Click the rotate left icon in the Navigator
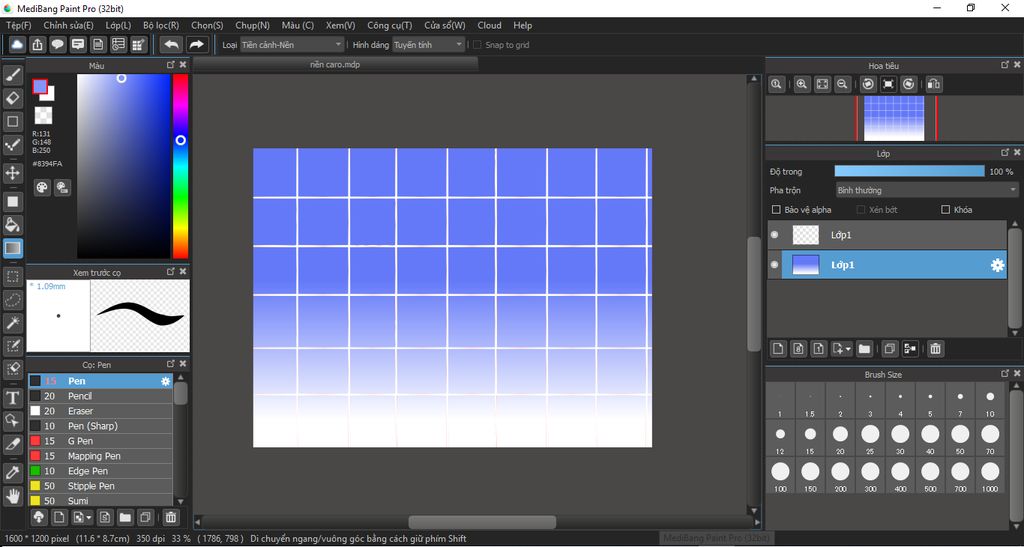 click(x=868, y=84)
